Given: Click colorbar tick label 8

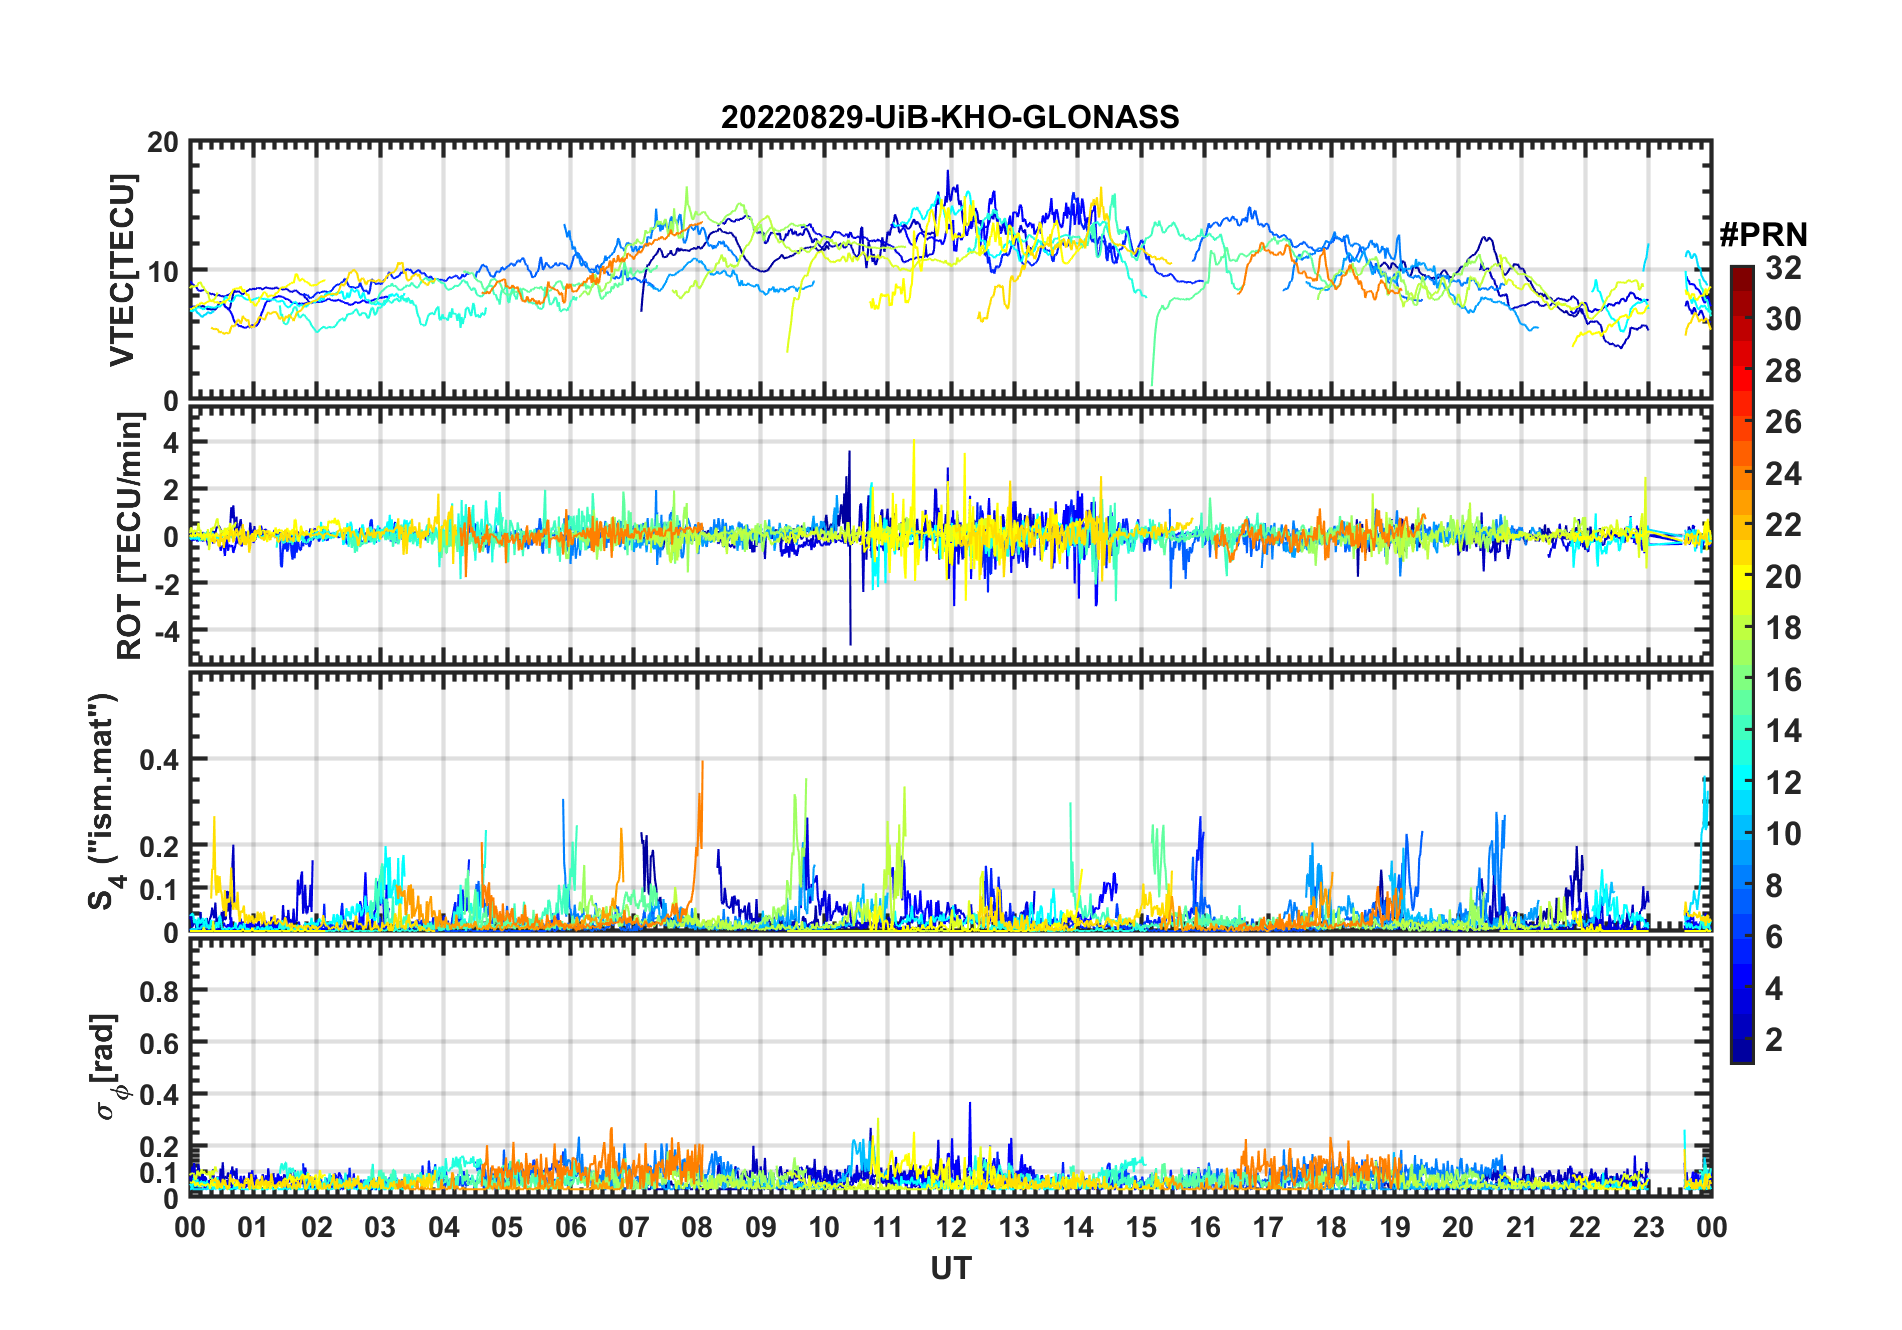Looking at the screenshot, I should [x=1774, y=885].
